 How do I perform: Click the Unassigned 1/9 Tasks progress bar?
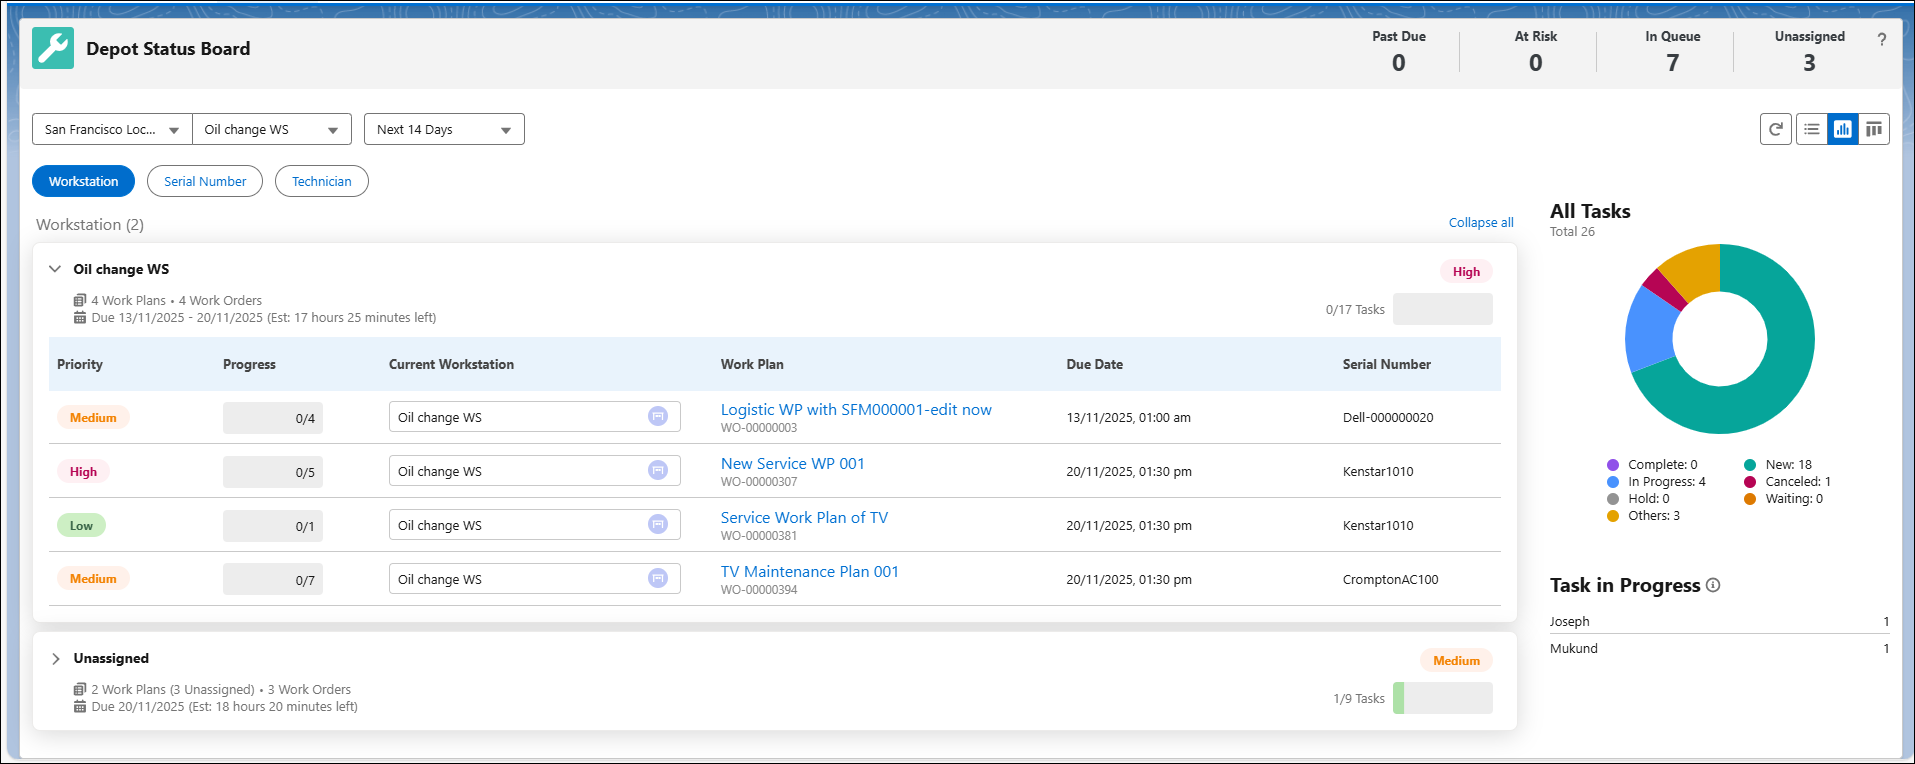(x=1443, y=698)
